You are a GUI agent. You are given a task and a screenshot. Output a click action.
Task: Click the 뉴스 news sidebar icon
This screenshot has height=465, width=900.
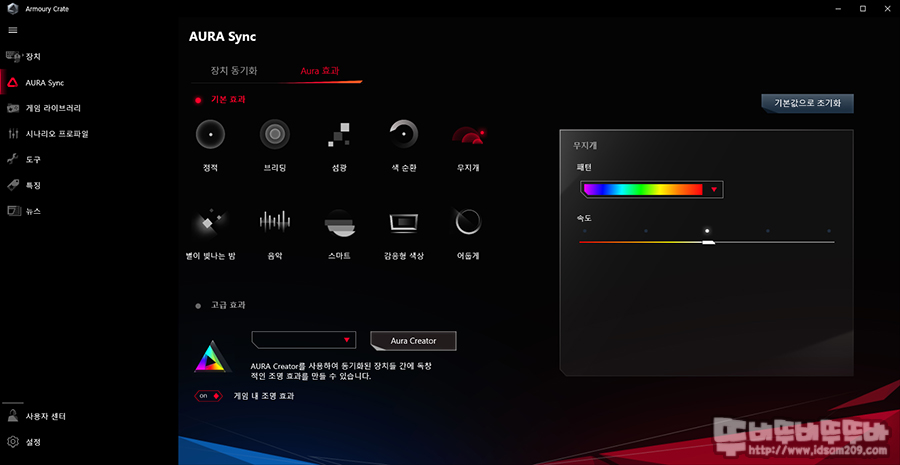pos(13,211)
